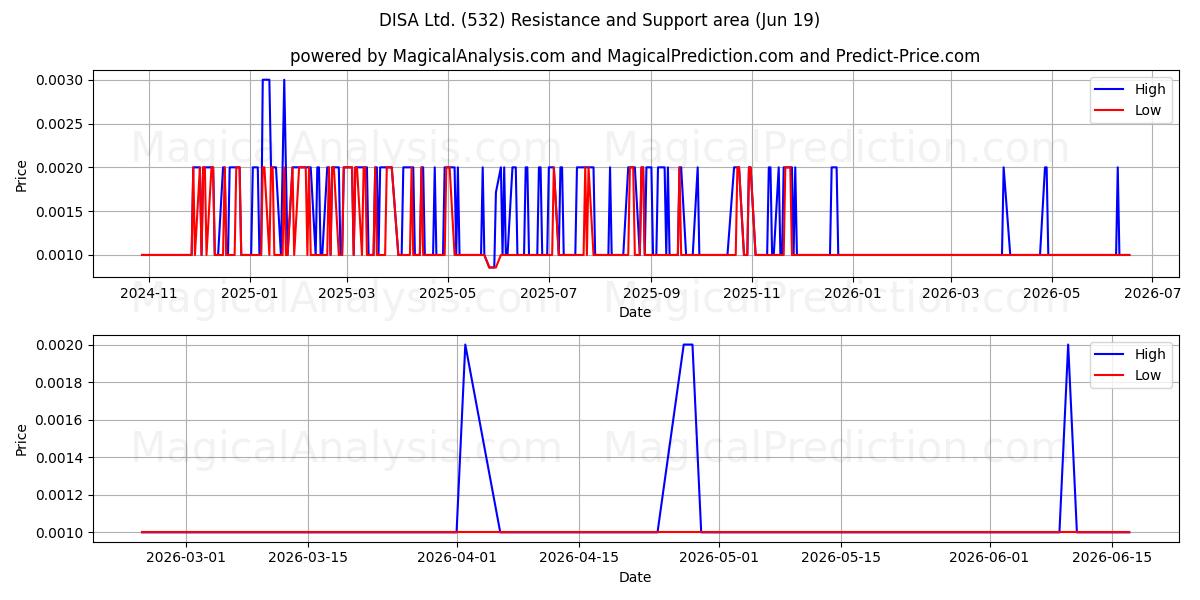Viewport: 1200px width, 600px height.
Task: Click the 2026-06-01 date label in bottom chart
Action: 990,559
